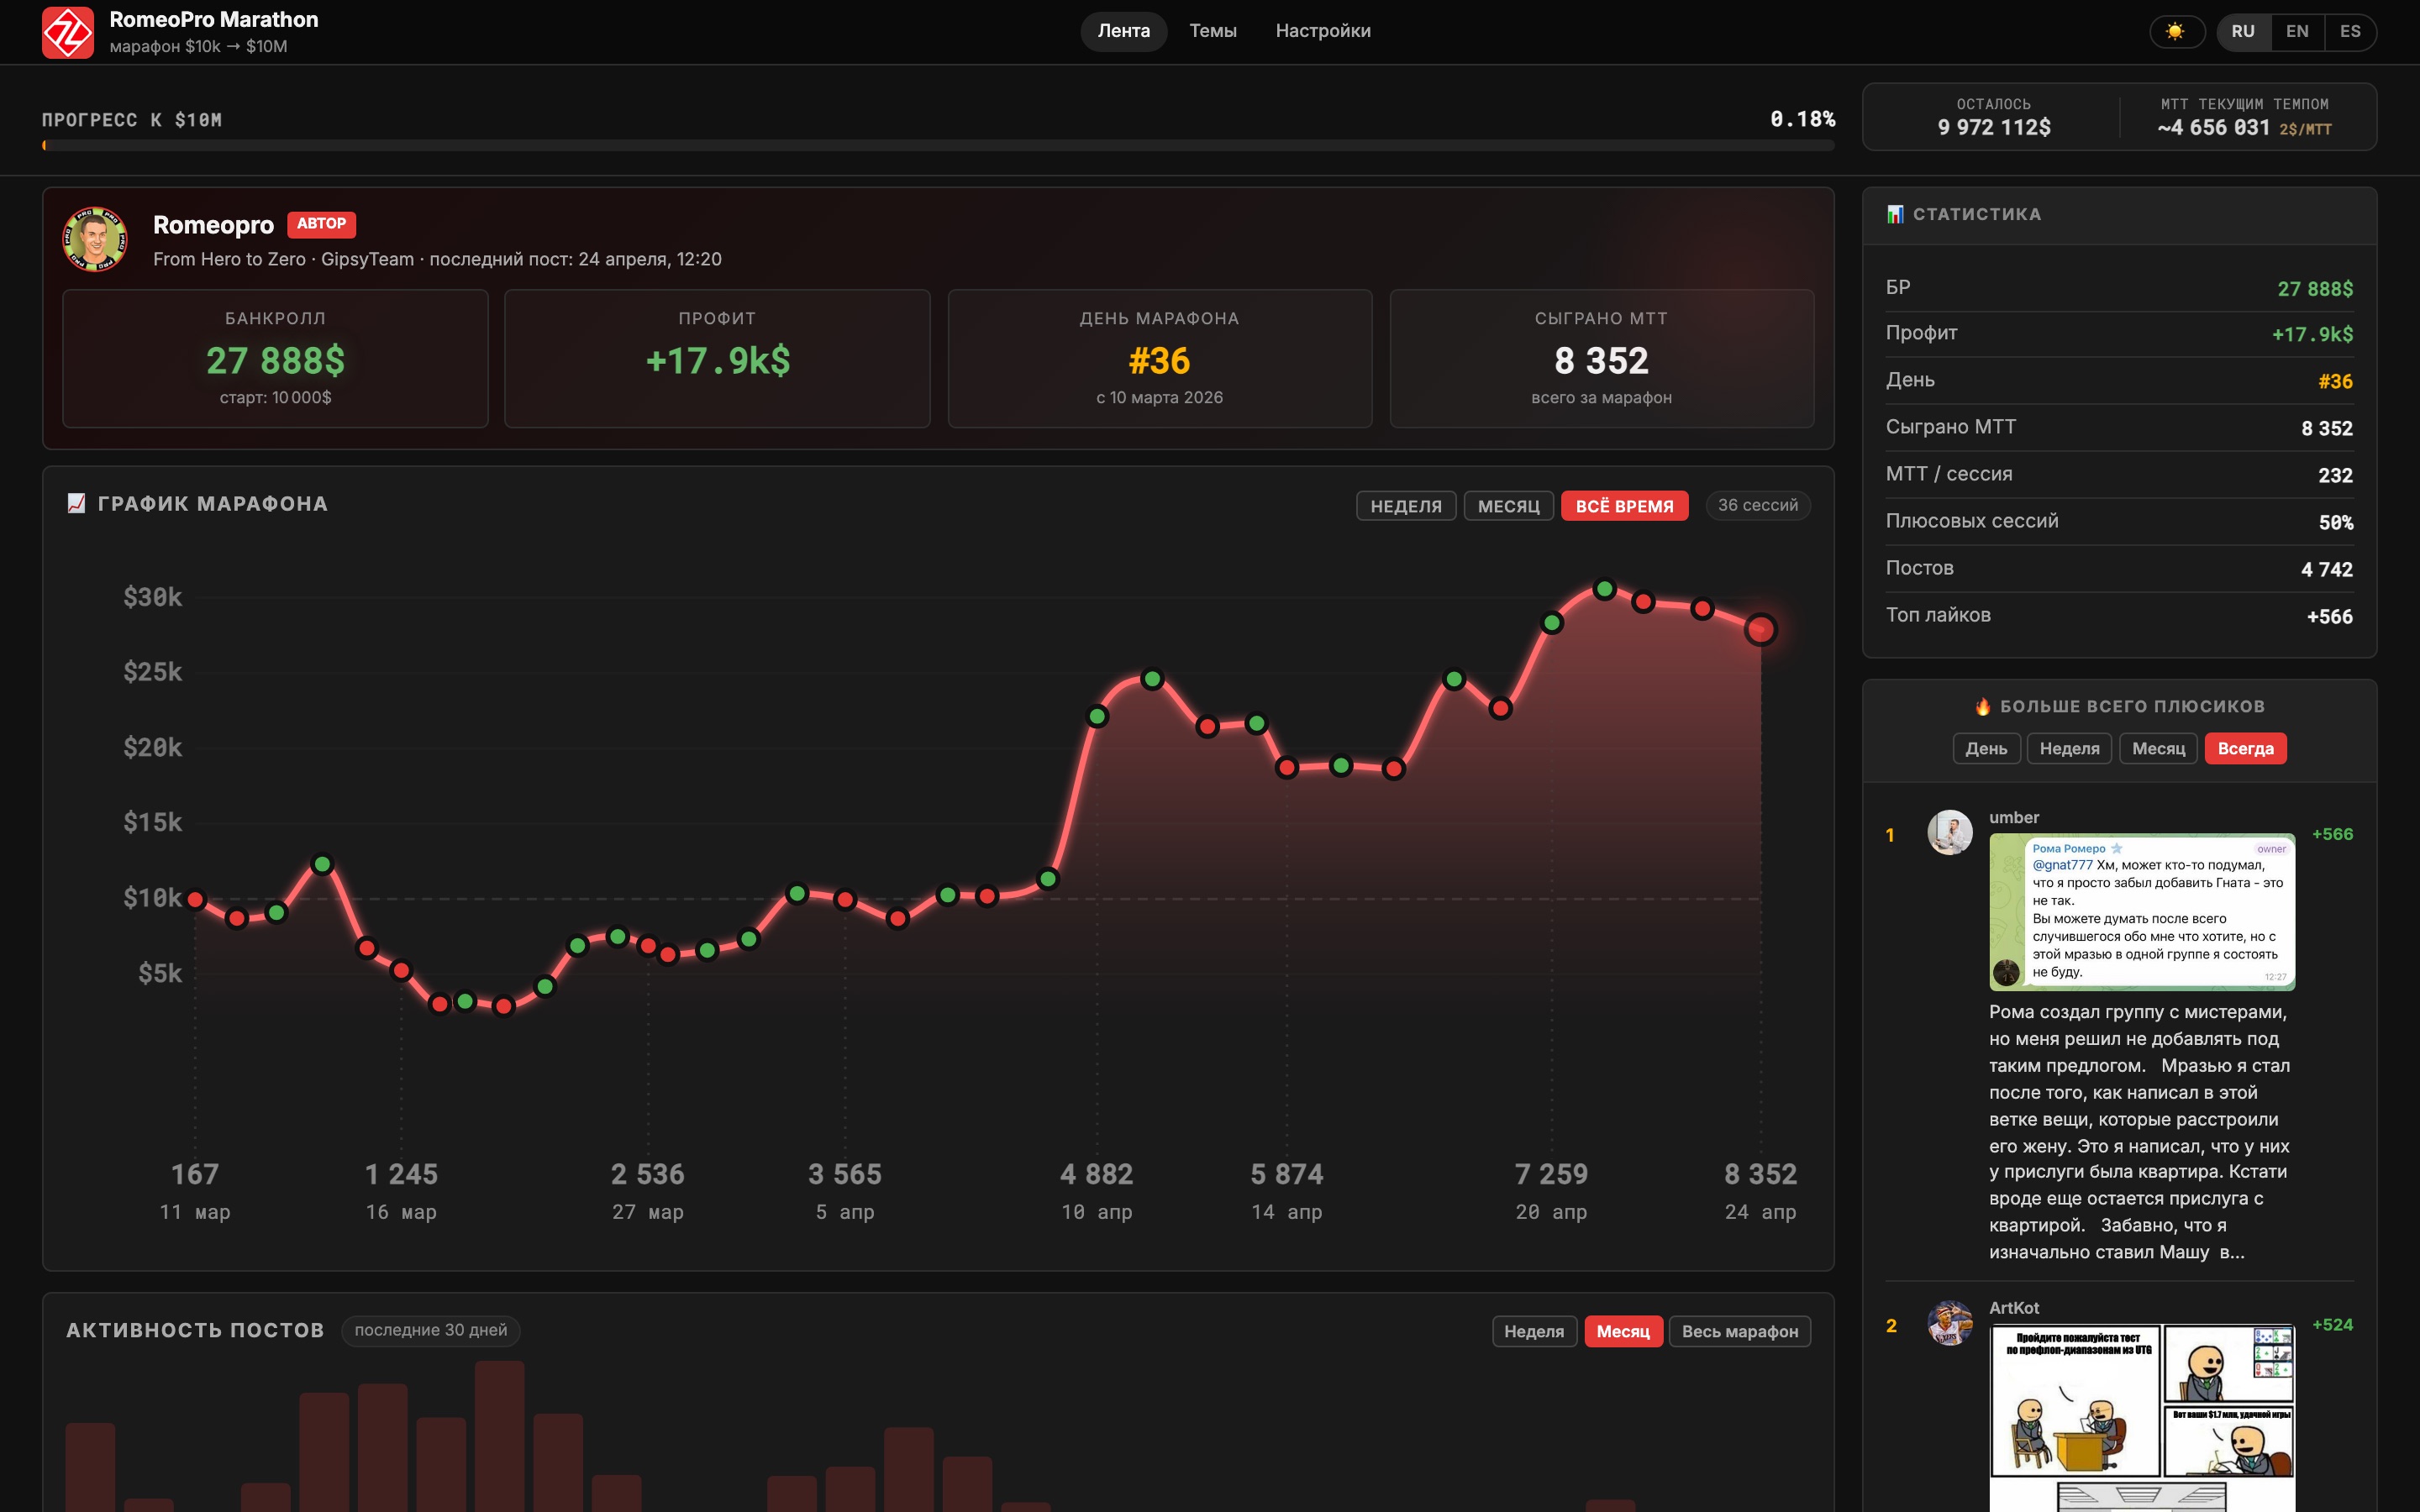Switch language to EN
Image resolution: width=2420 pixels, height=1512 pixels.
tap(2297, 31)
